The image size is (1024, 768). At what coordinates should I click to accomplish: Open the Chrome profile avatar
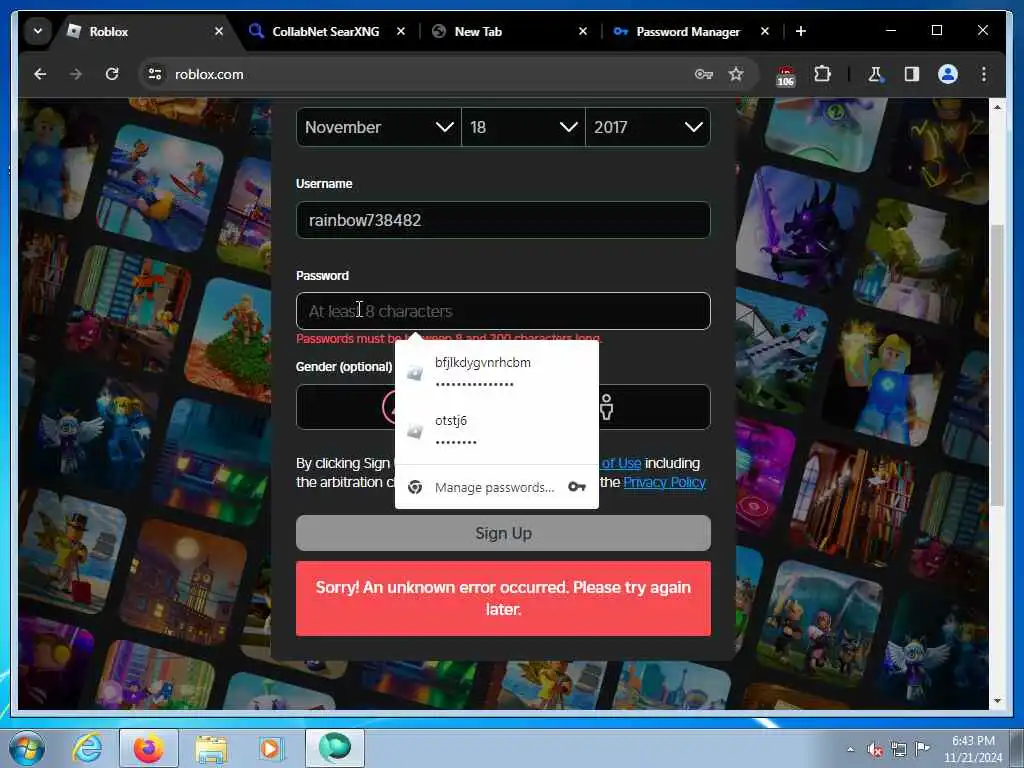pyautogui.click(x=948, y=74)
